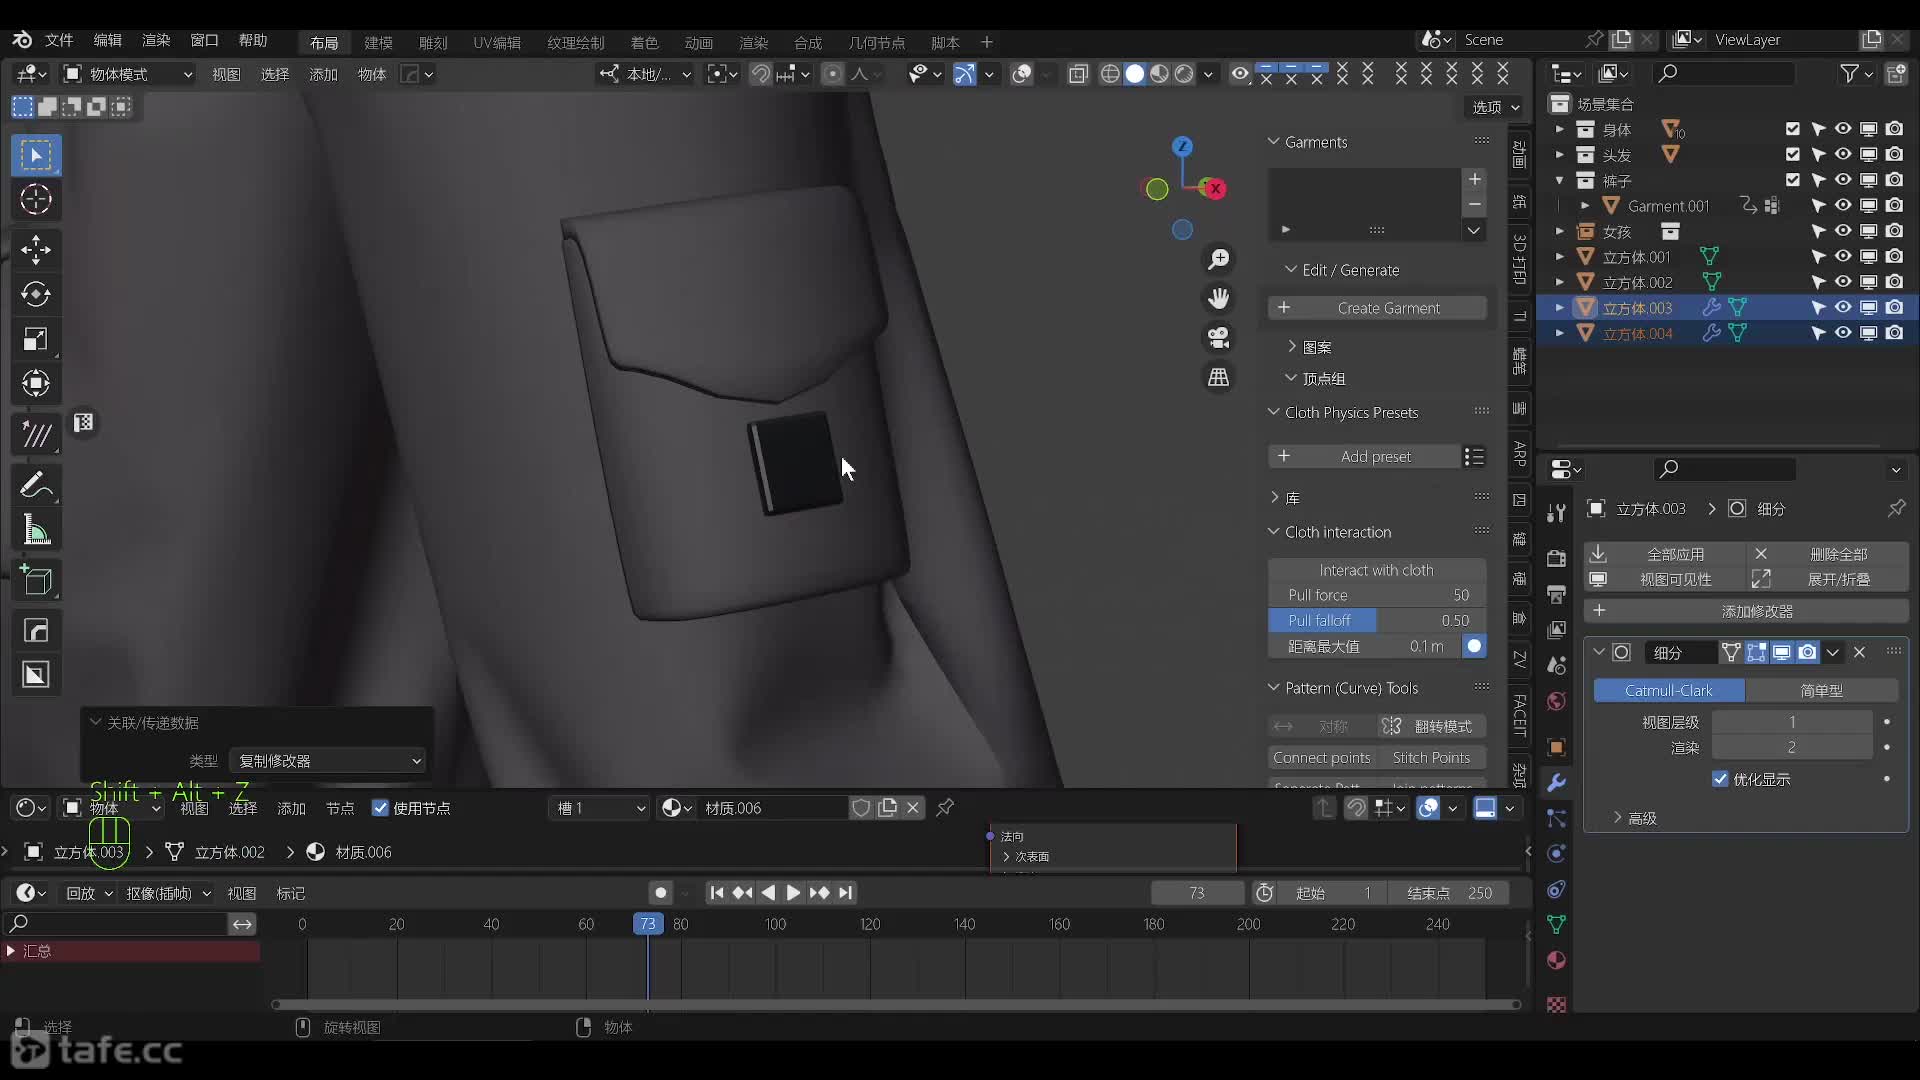Expand the 库 panel
The width and height of the screenshot is (1920, 1080).
pos(1273,498)
